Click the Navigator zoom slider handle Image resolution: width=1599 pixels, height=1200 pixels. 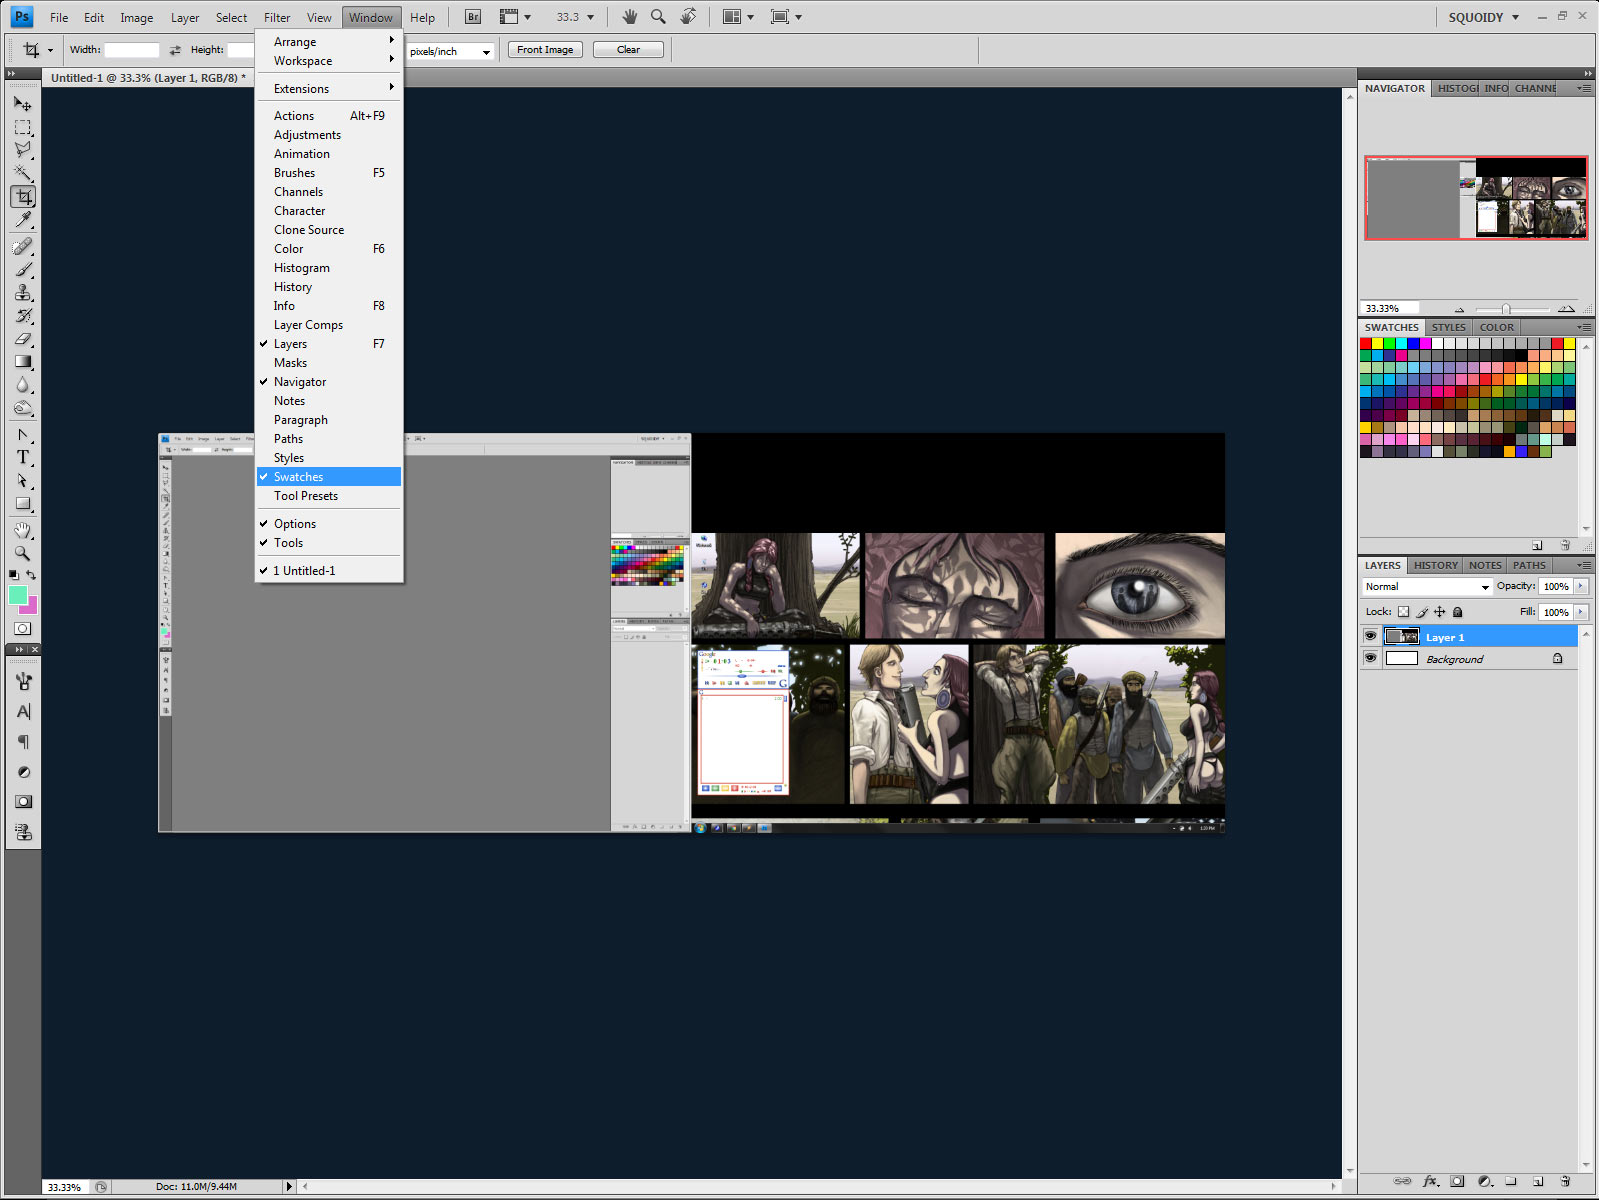[1506, 309]
